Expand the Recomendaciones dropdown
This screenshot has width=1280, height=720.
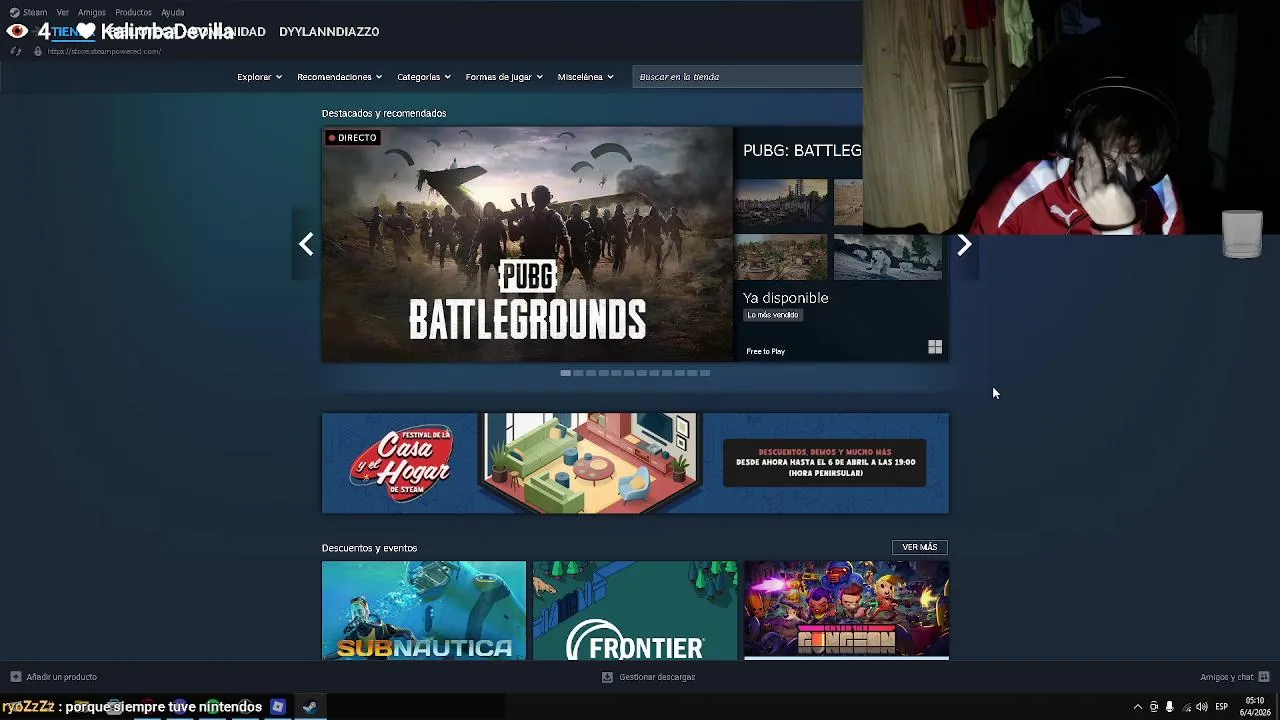point(339,77)
